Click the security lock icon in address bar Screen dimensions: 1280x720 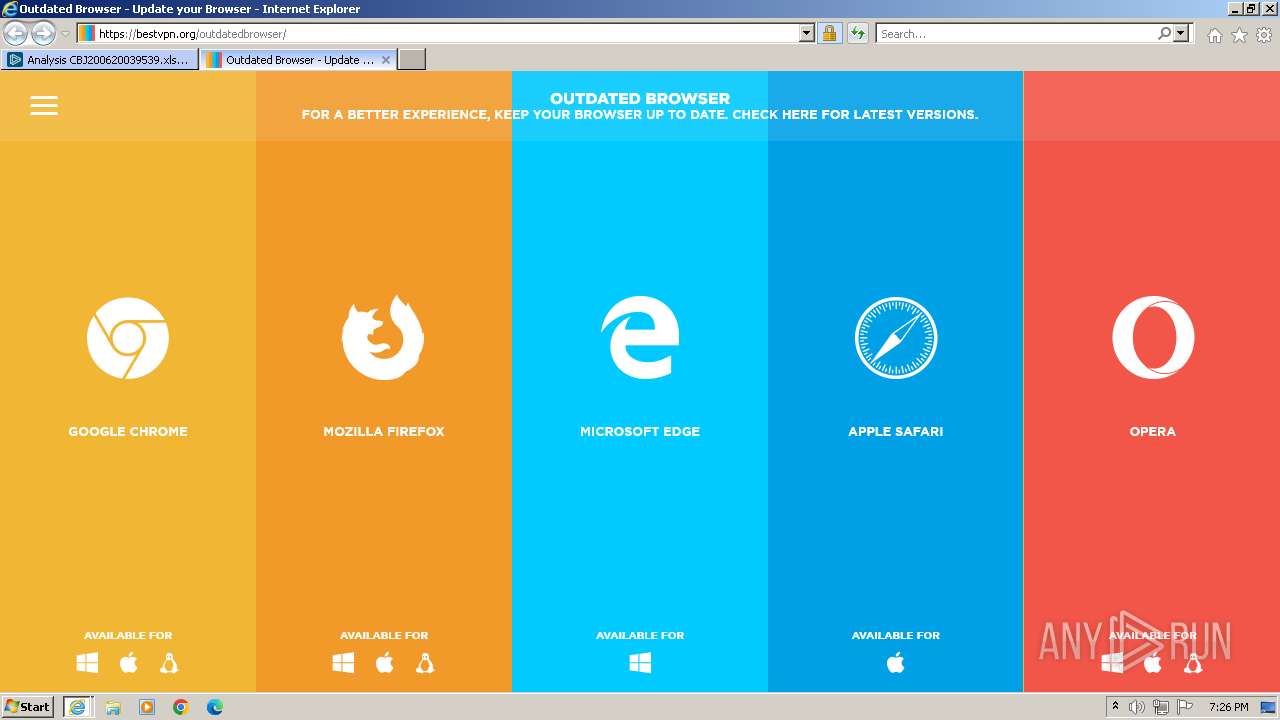click(829, 33)
